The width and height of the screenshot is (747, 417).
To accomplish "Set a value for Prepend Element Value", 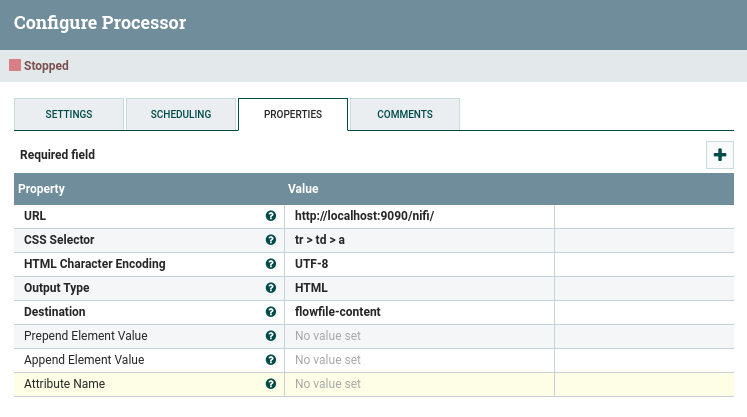I will [x=419, y=336].
